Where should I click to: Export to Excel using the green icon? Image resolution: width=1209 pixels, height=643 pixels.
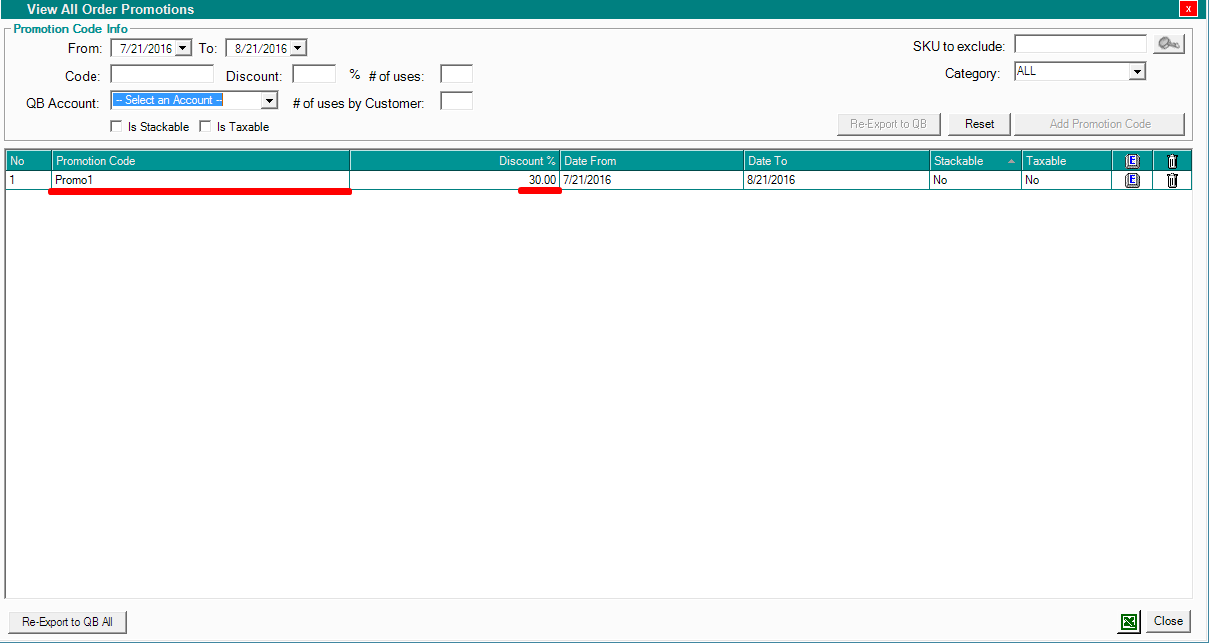(x=1128, y=622)
